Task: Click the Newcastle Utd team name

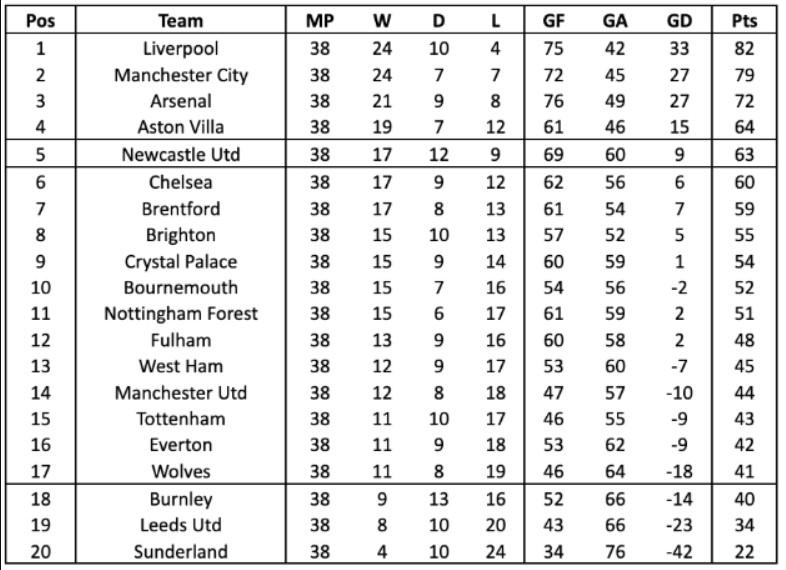Action: coord(181,155)
